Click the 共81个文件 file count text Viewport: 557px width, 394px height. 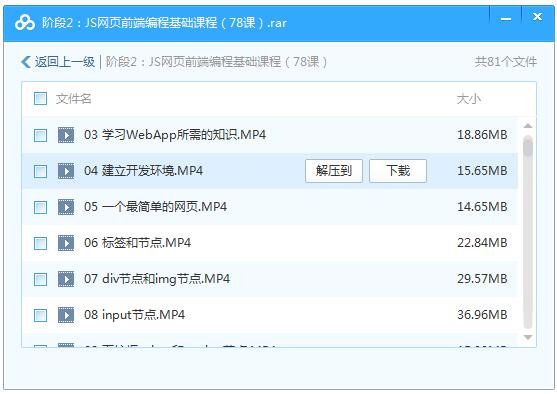click(506, 62)
